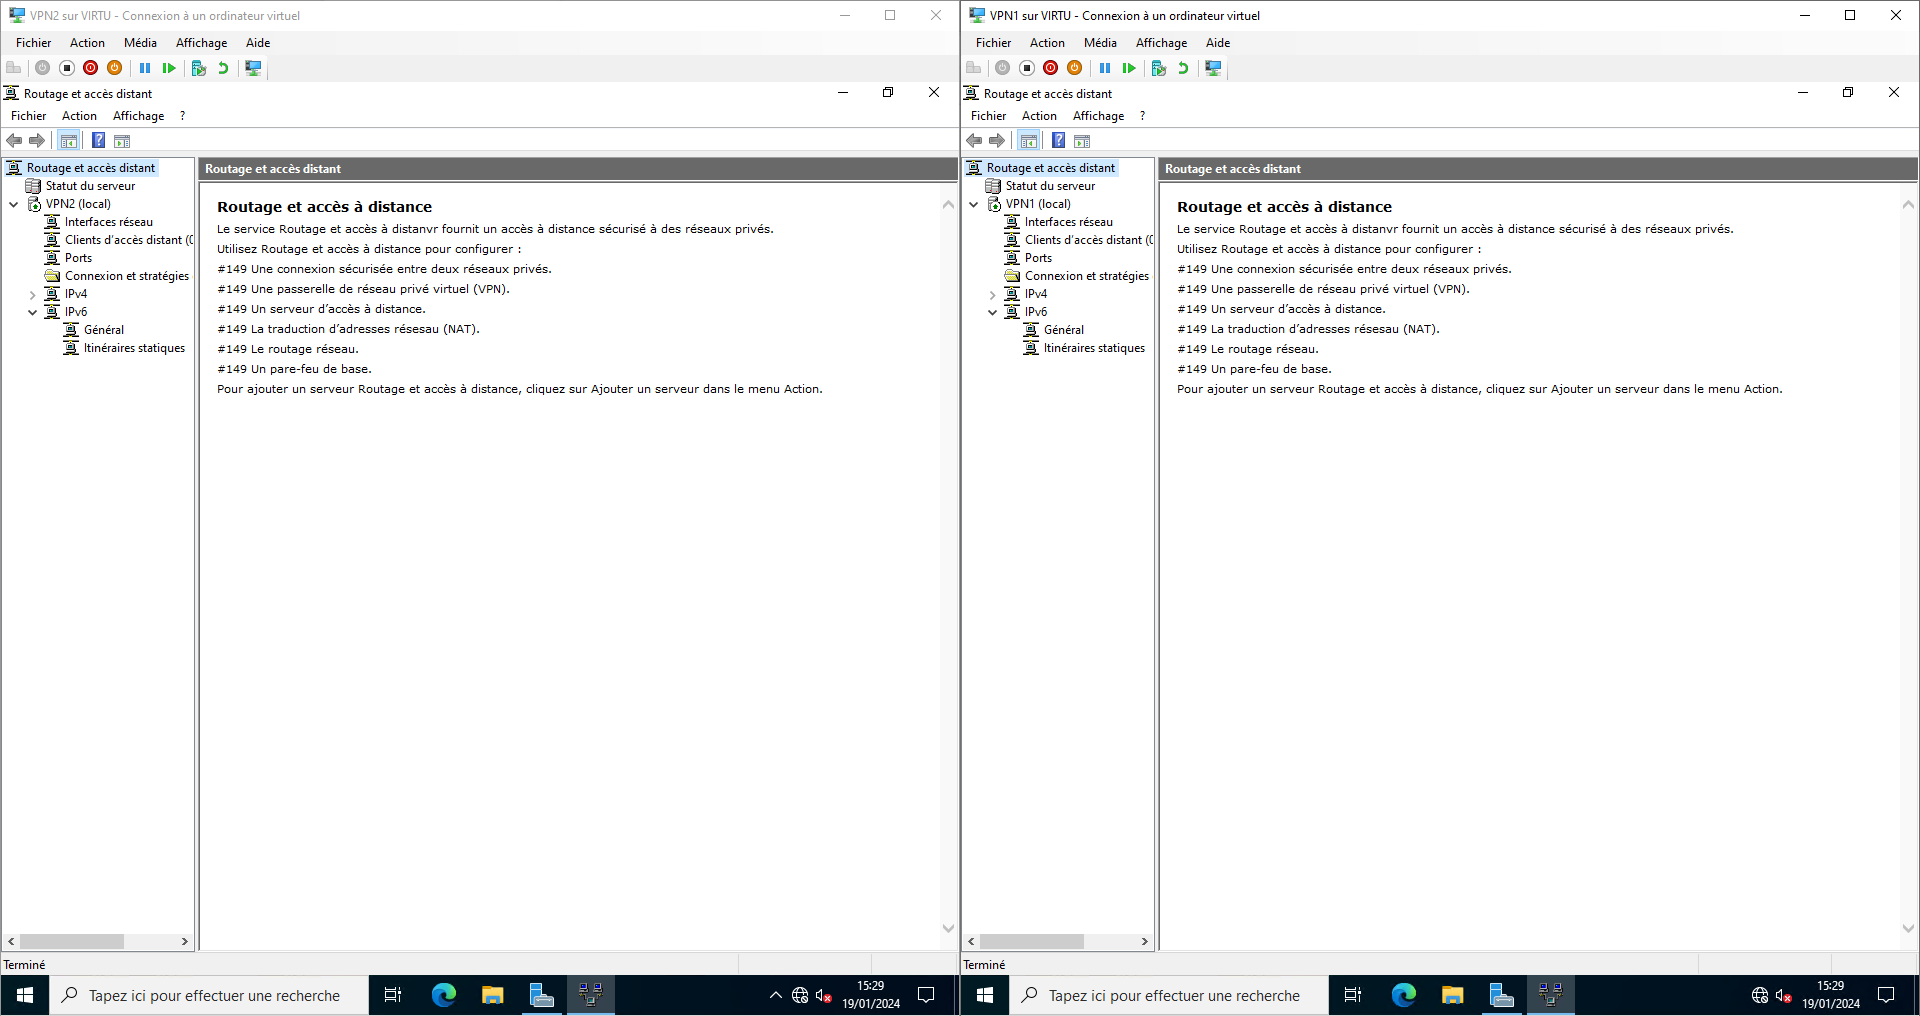Screen dimensions: 1920x1016
Task: Click the search box in VPN1 taskbar
Action: click(1174, 996)
